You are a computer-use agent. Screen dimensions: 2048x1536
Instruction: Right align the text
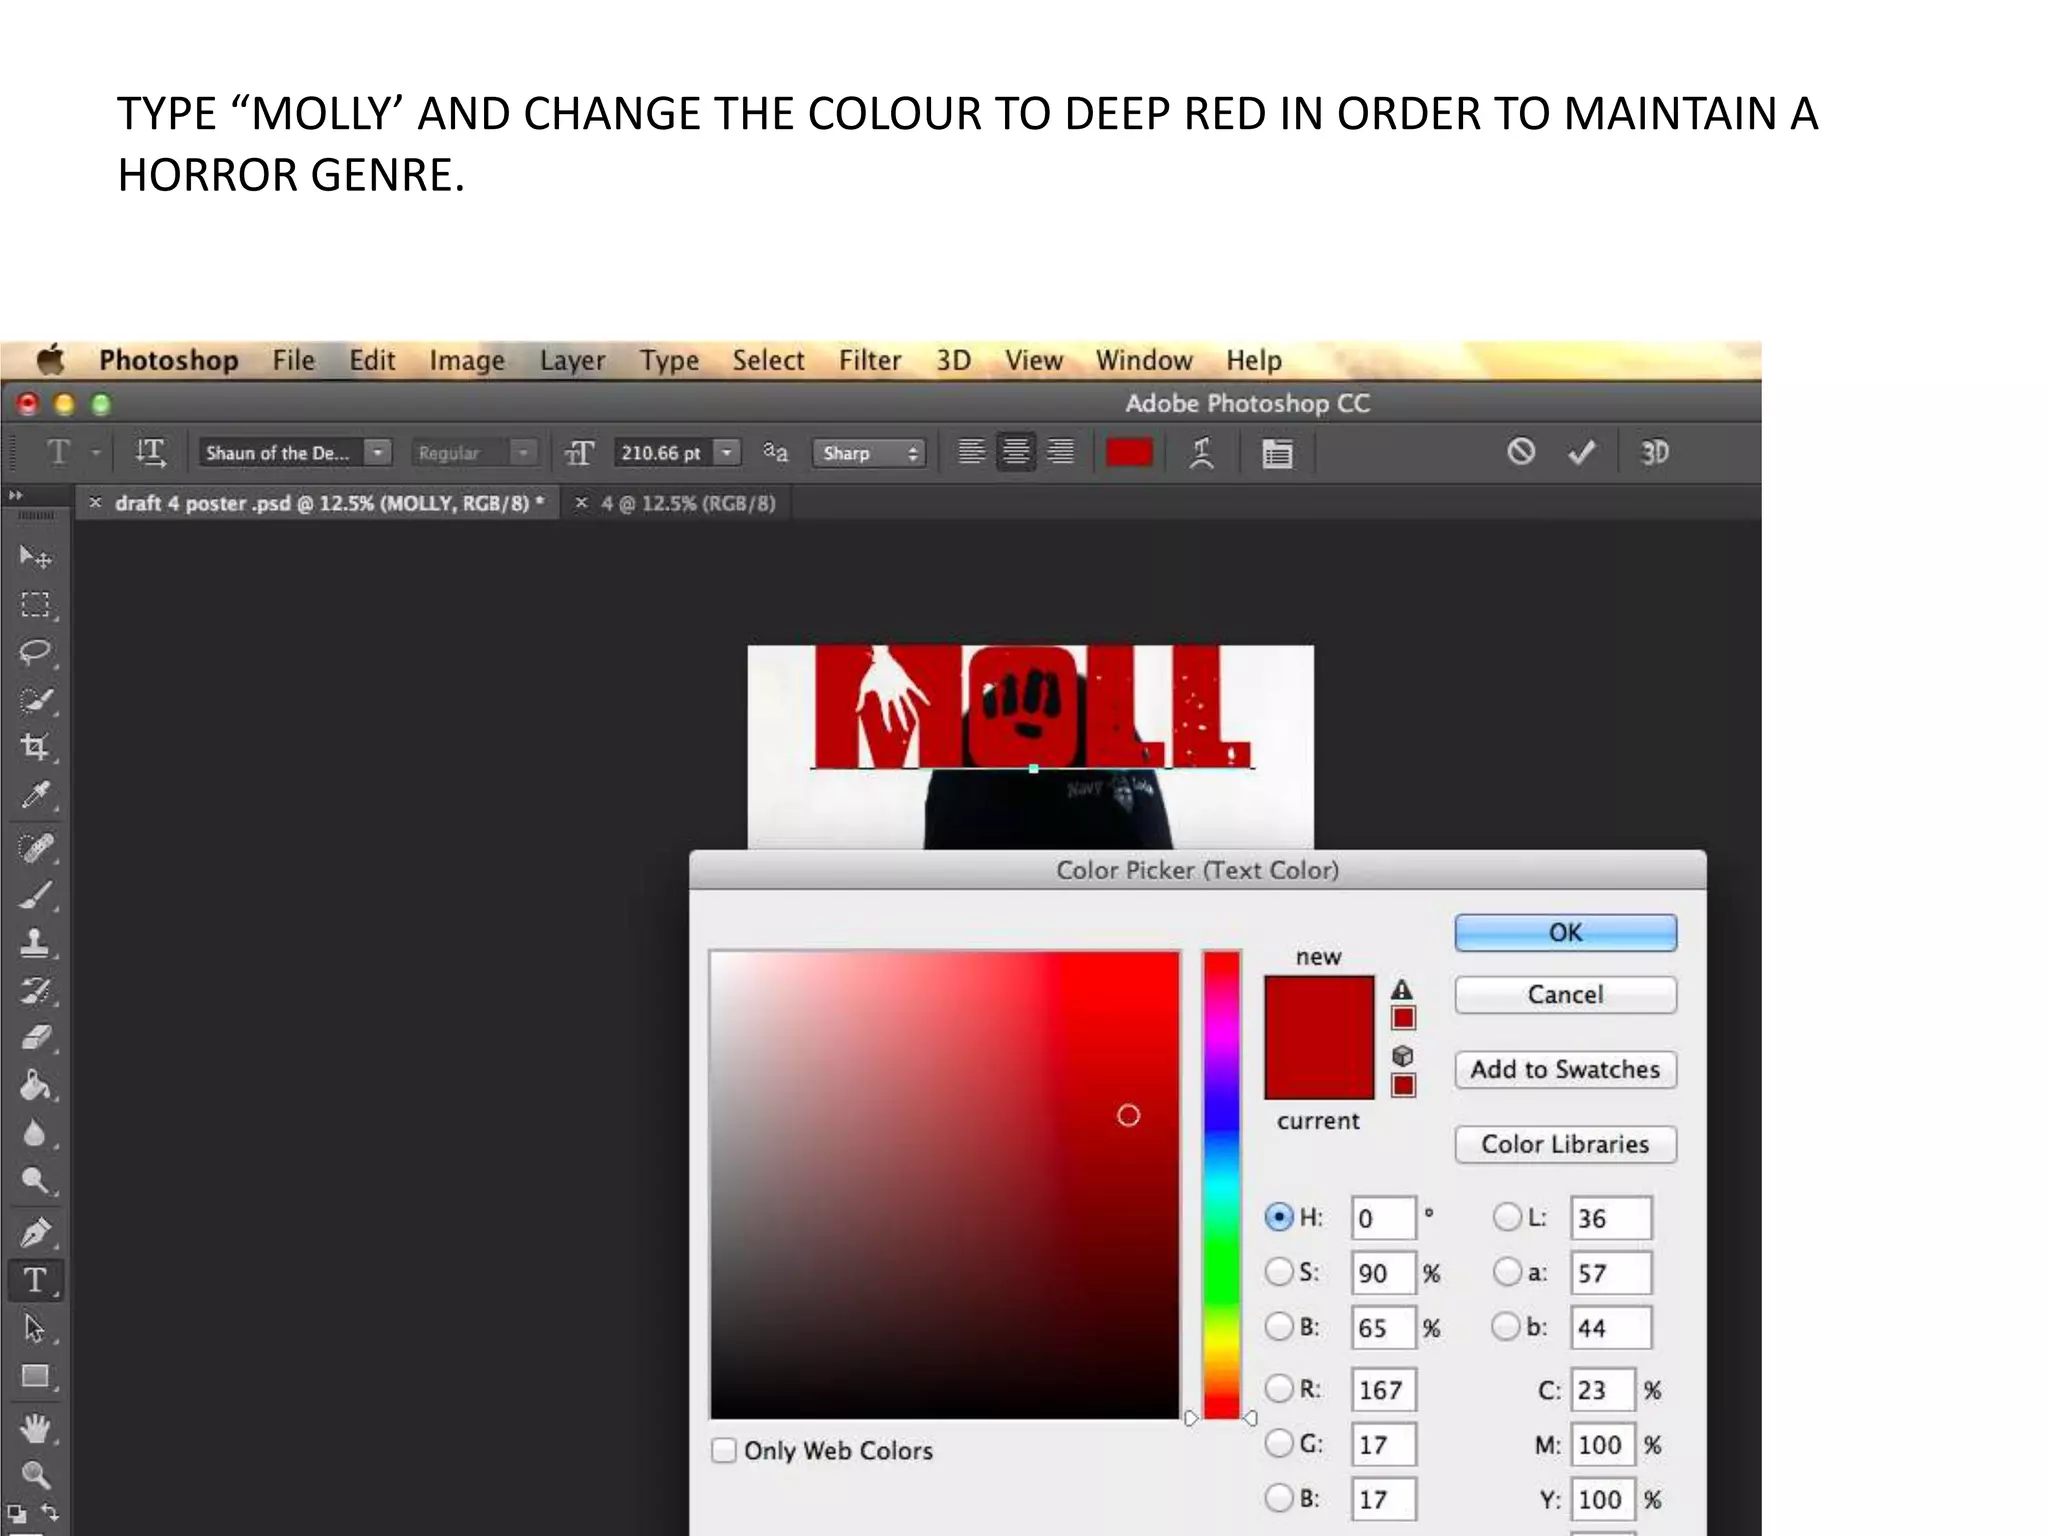point(1060,453)
